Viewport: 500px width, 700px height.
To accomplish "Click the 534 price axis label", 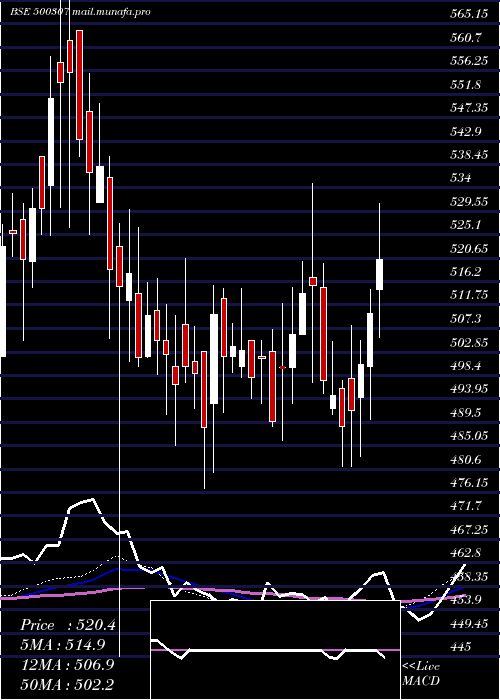I will [x=460, y=179].
